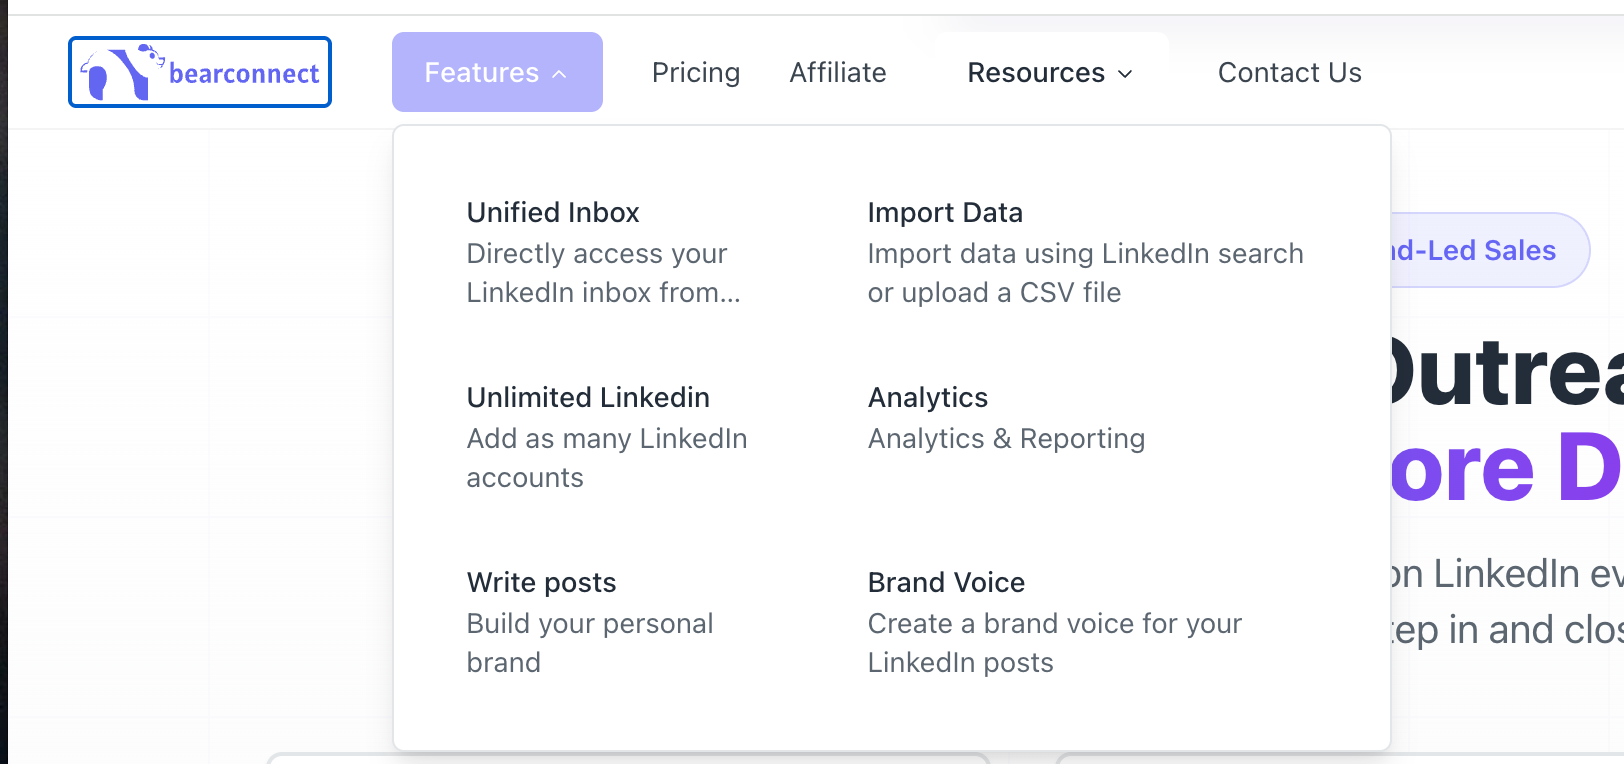Select Import Data feature

point(945,212)
